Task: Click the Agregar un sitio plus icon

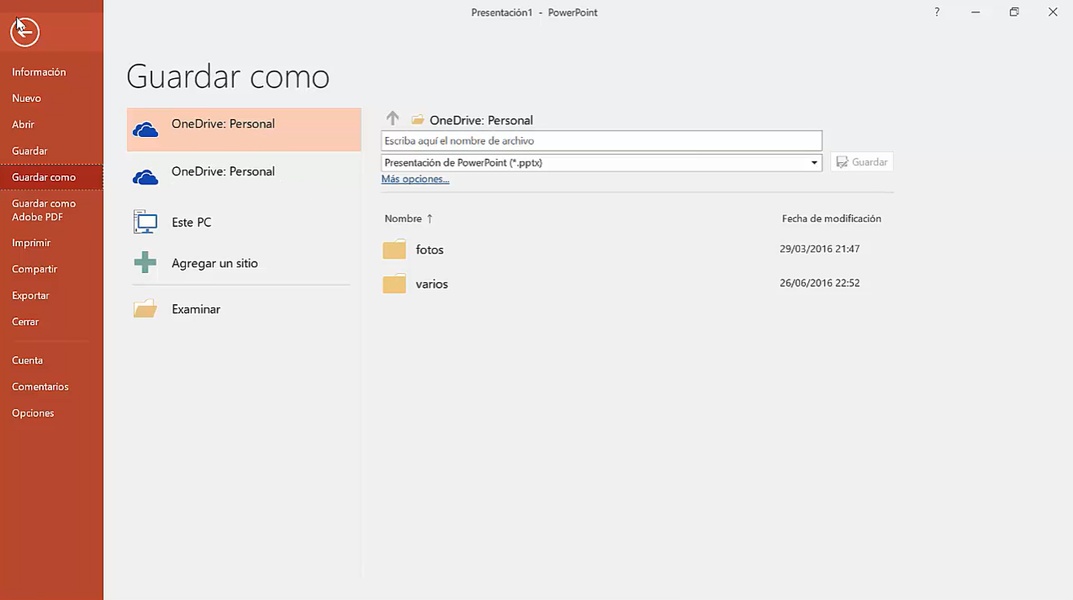Action: click(x=143, y=262)
